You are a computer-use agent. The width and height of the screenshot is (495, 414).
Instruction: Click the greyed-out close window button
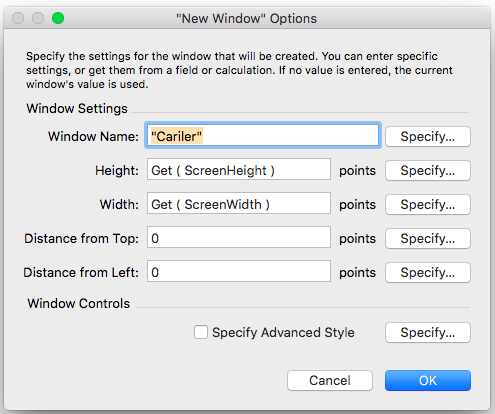(18, 18)
